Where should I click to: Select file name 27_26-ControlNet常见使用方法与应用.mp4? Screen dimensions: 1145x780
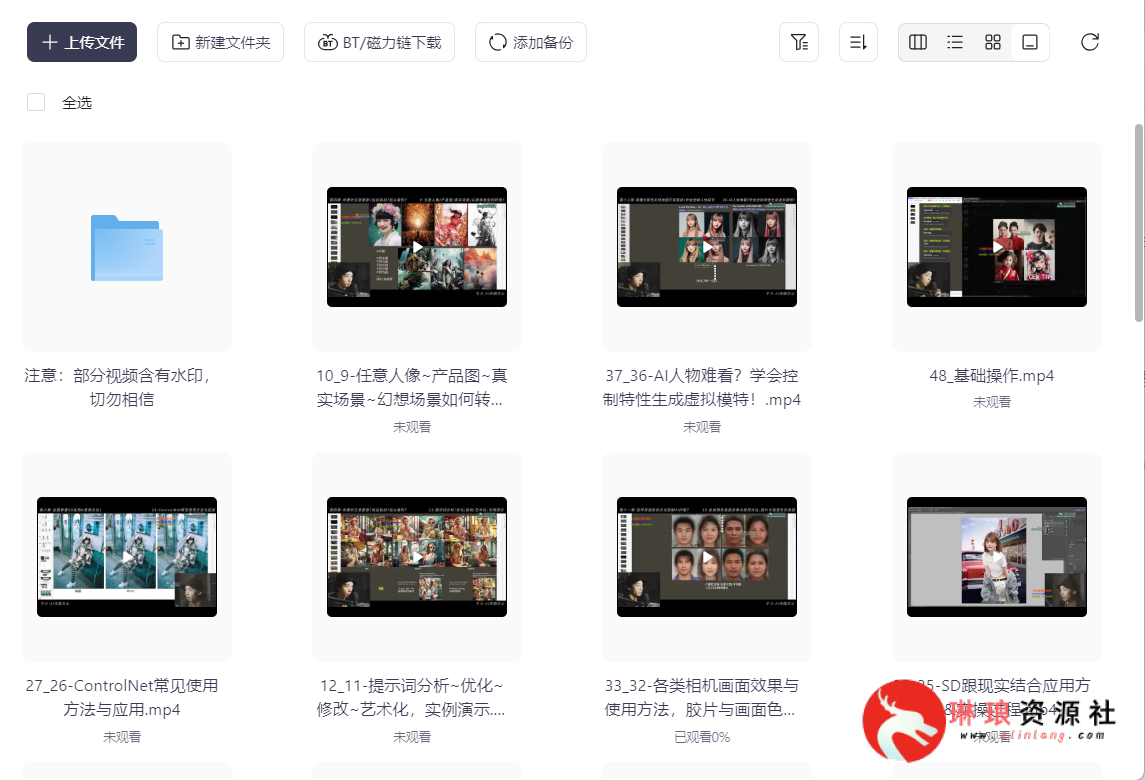pos(122,697)
